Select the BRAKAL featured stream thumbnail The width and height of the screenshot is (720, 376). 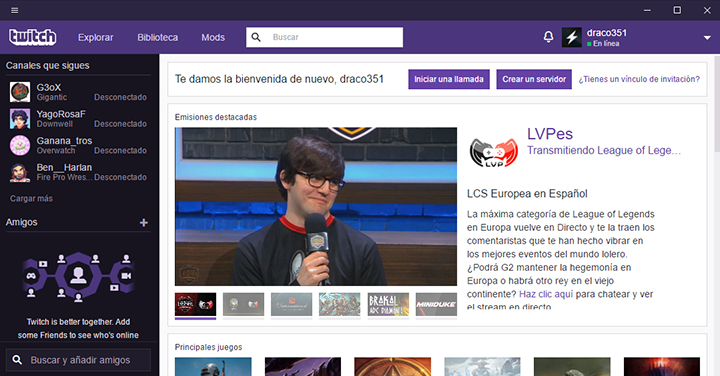click(x=388, y=304)
